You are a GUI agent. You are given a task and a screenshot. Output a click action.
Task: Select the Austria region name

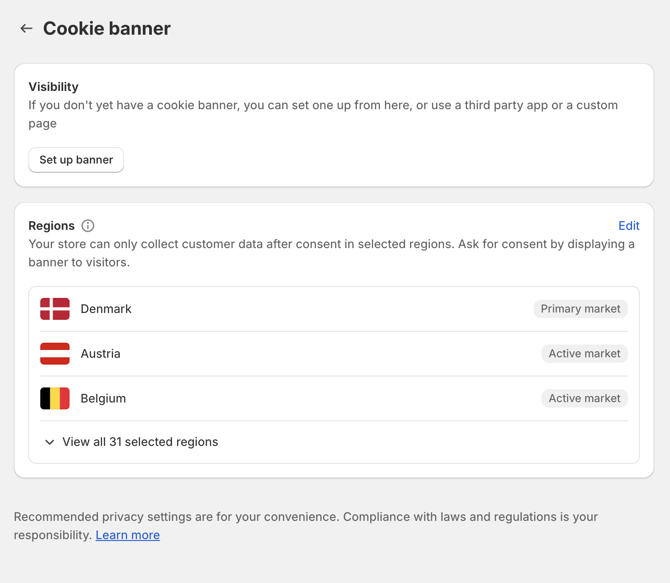101,354
